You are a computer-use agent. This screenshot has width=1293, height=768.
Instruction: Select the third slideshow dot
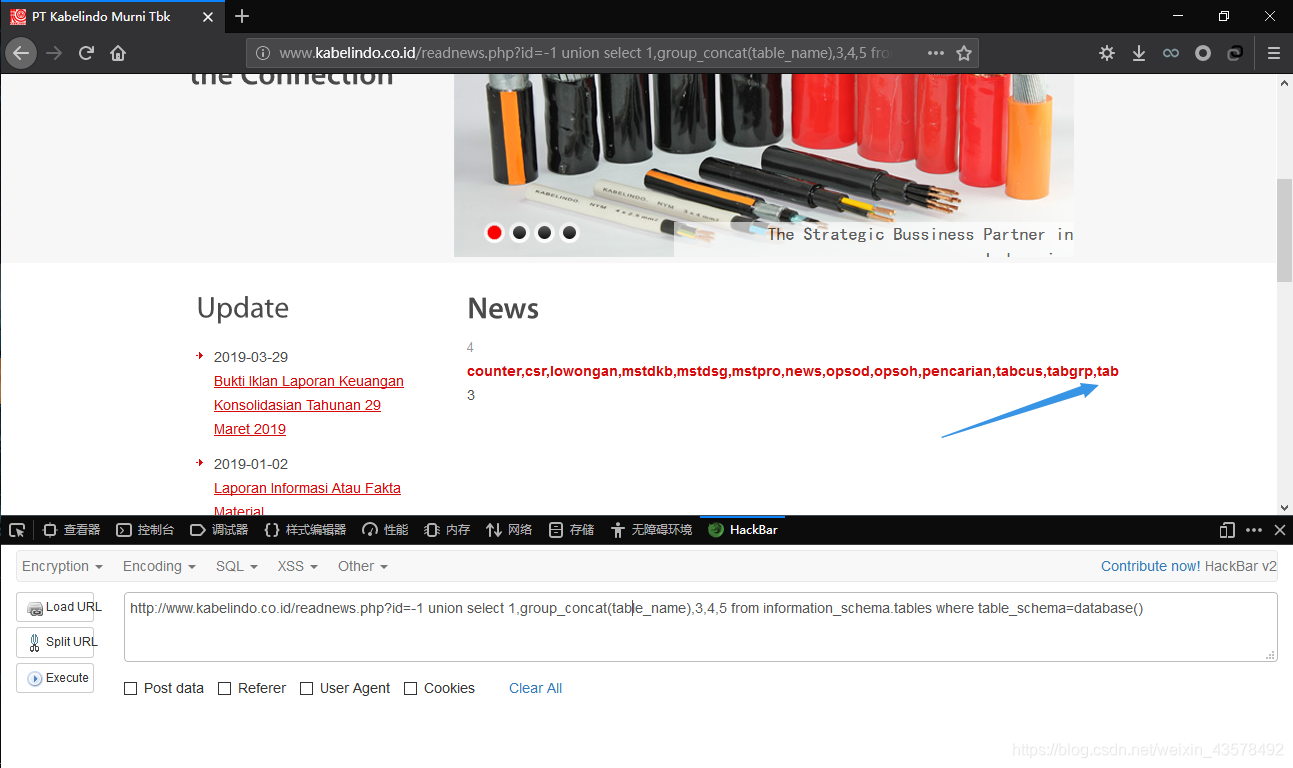[x=544, y=232]
